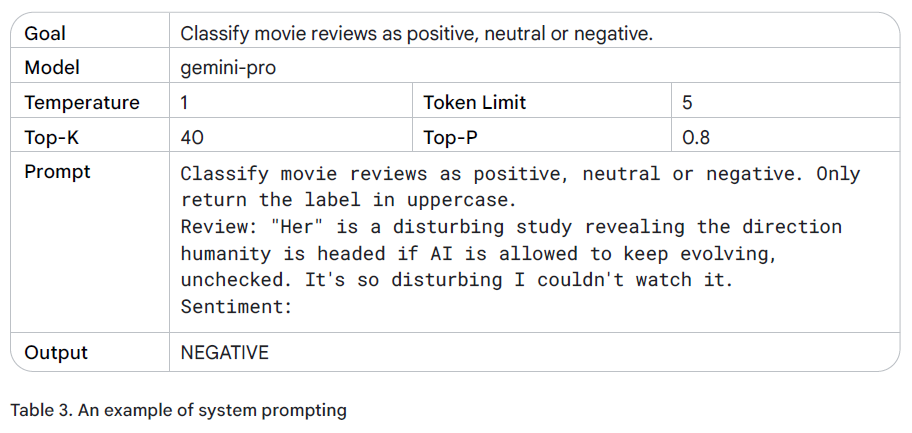Image resolution: width=912 pixels, height=433 pixels.
Task: Click the Output row label
Action: 56,352
